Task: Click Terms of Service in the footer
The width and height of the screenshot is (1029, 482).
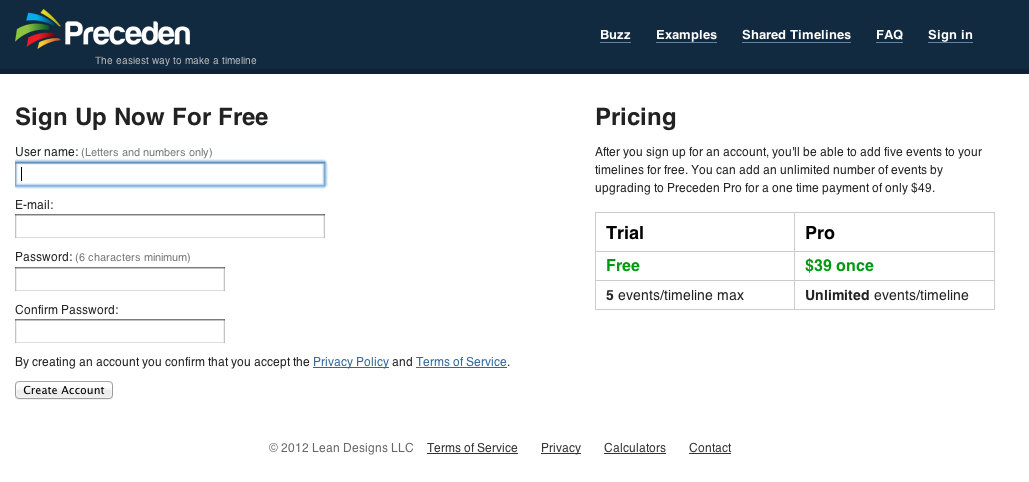Action: click(472, 448)
